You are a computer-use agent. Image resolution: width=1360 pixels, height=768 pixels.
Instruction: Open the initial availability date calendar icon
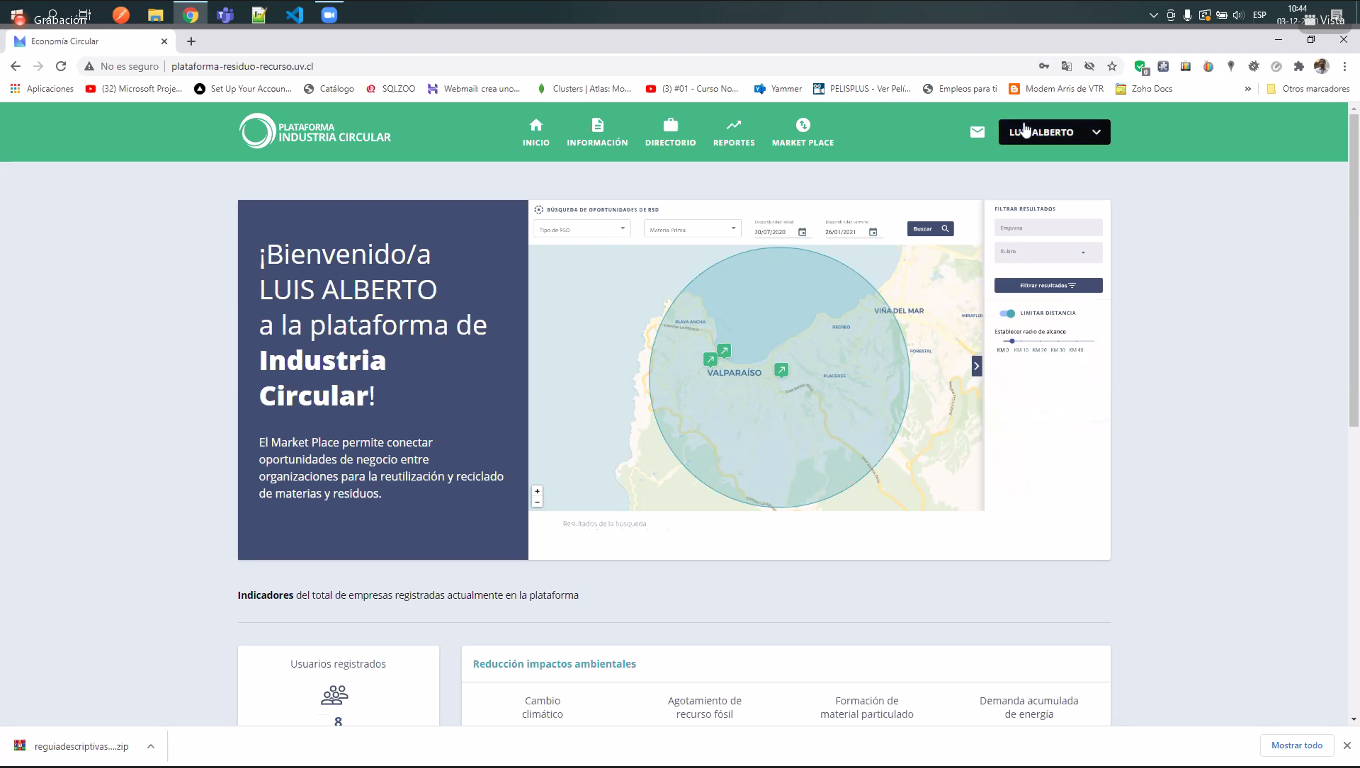(802, 232)
